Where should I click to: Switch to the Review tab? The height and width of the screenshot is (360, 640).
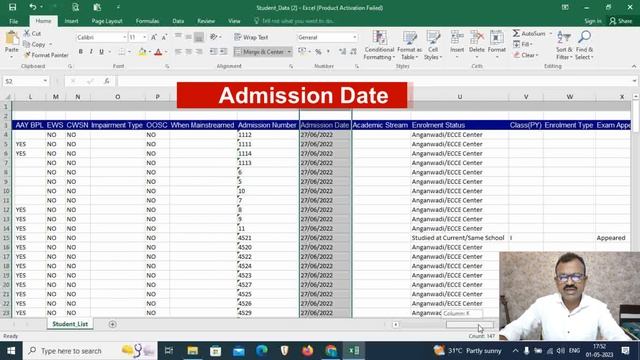(x=206, y=21)
